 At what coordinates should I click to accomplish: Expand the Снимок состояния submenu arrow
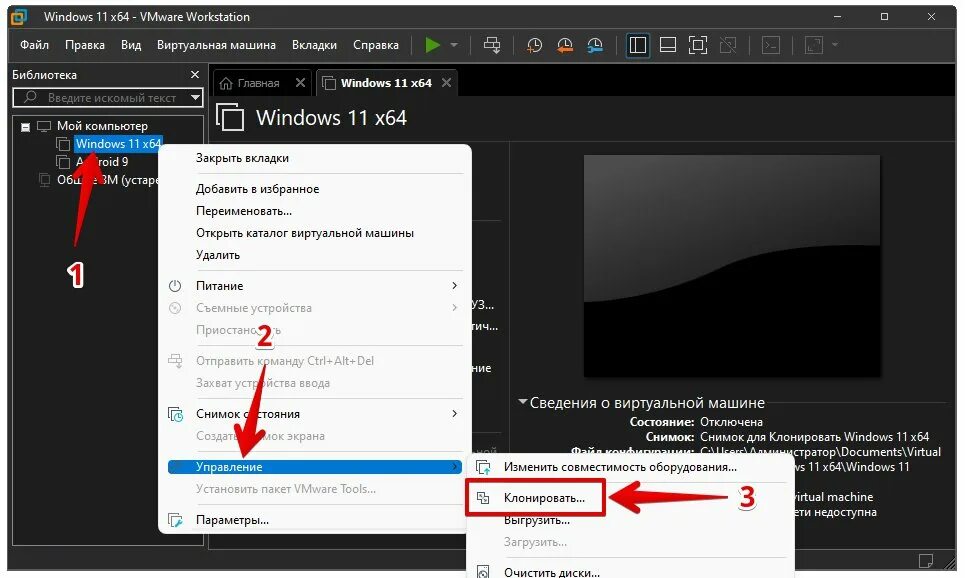(454, 414)
